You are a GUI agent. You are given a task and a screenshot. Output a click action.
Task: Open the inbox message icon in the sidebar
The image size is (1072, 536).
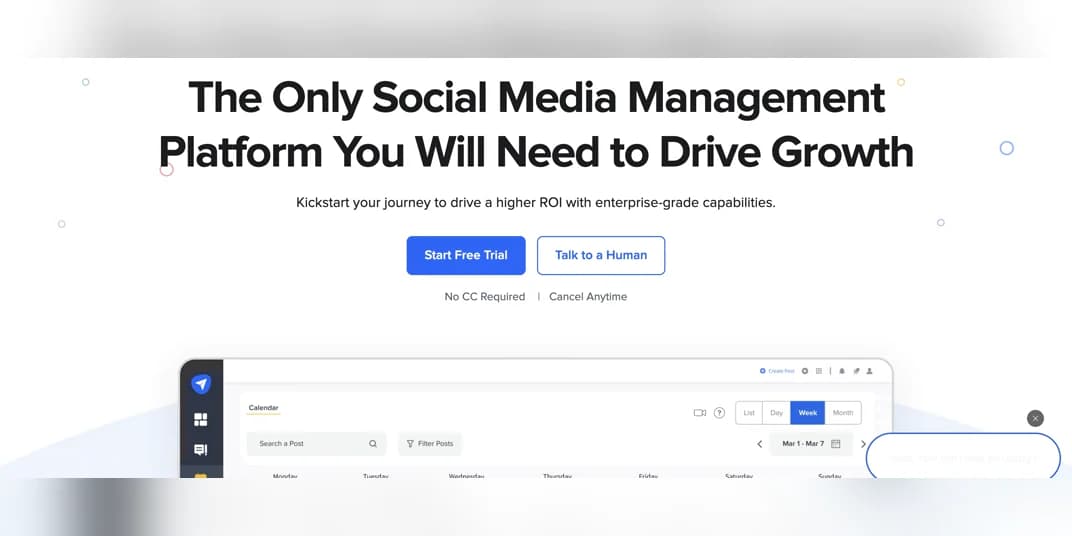tap(201, 450)
